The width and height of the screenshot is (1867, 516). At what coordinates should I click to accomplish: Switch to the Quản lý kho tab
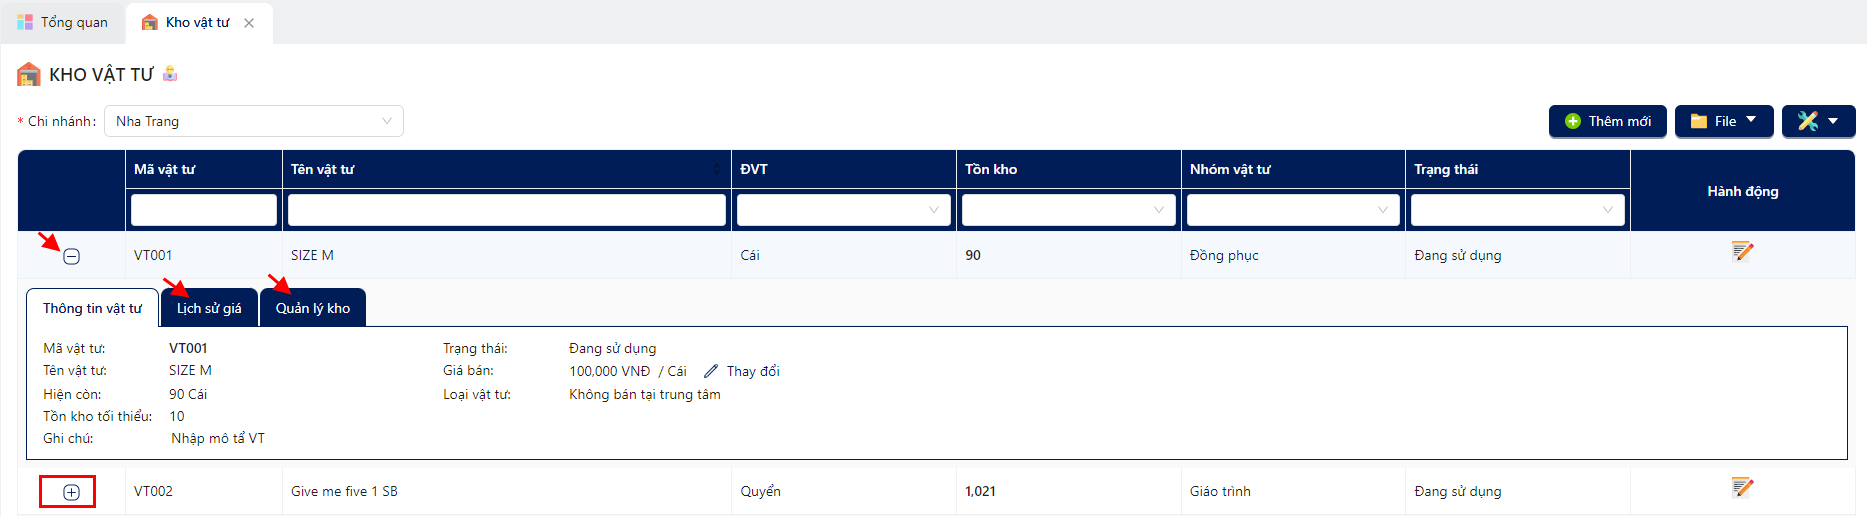(x=313, y=308)
